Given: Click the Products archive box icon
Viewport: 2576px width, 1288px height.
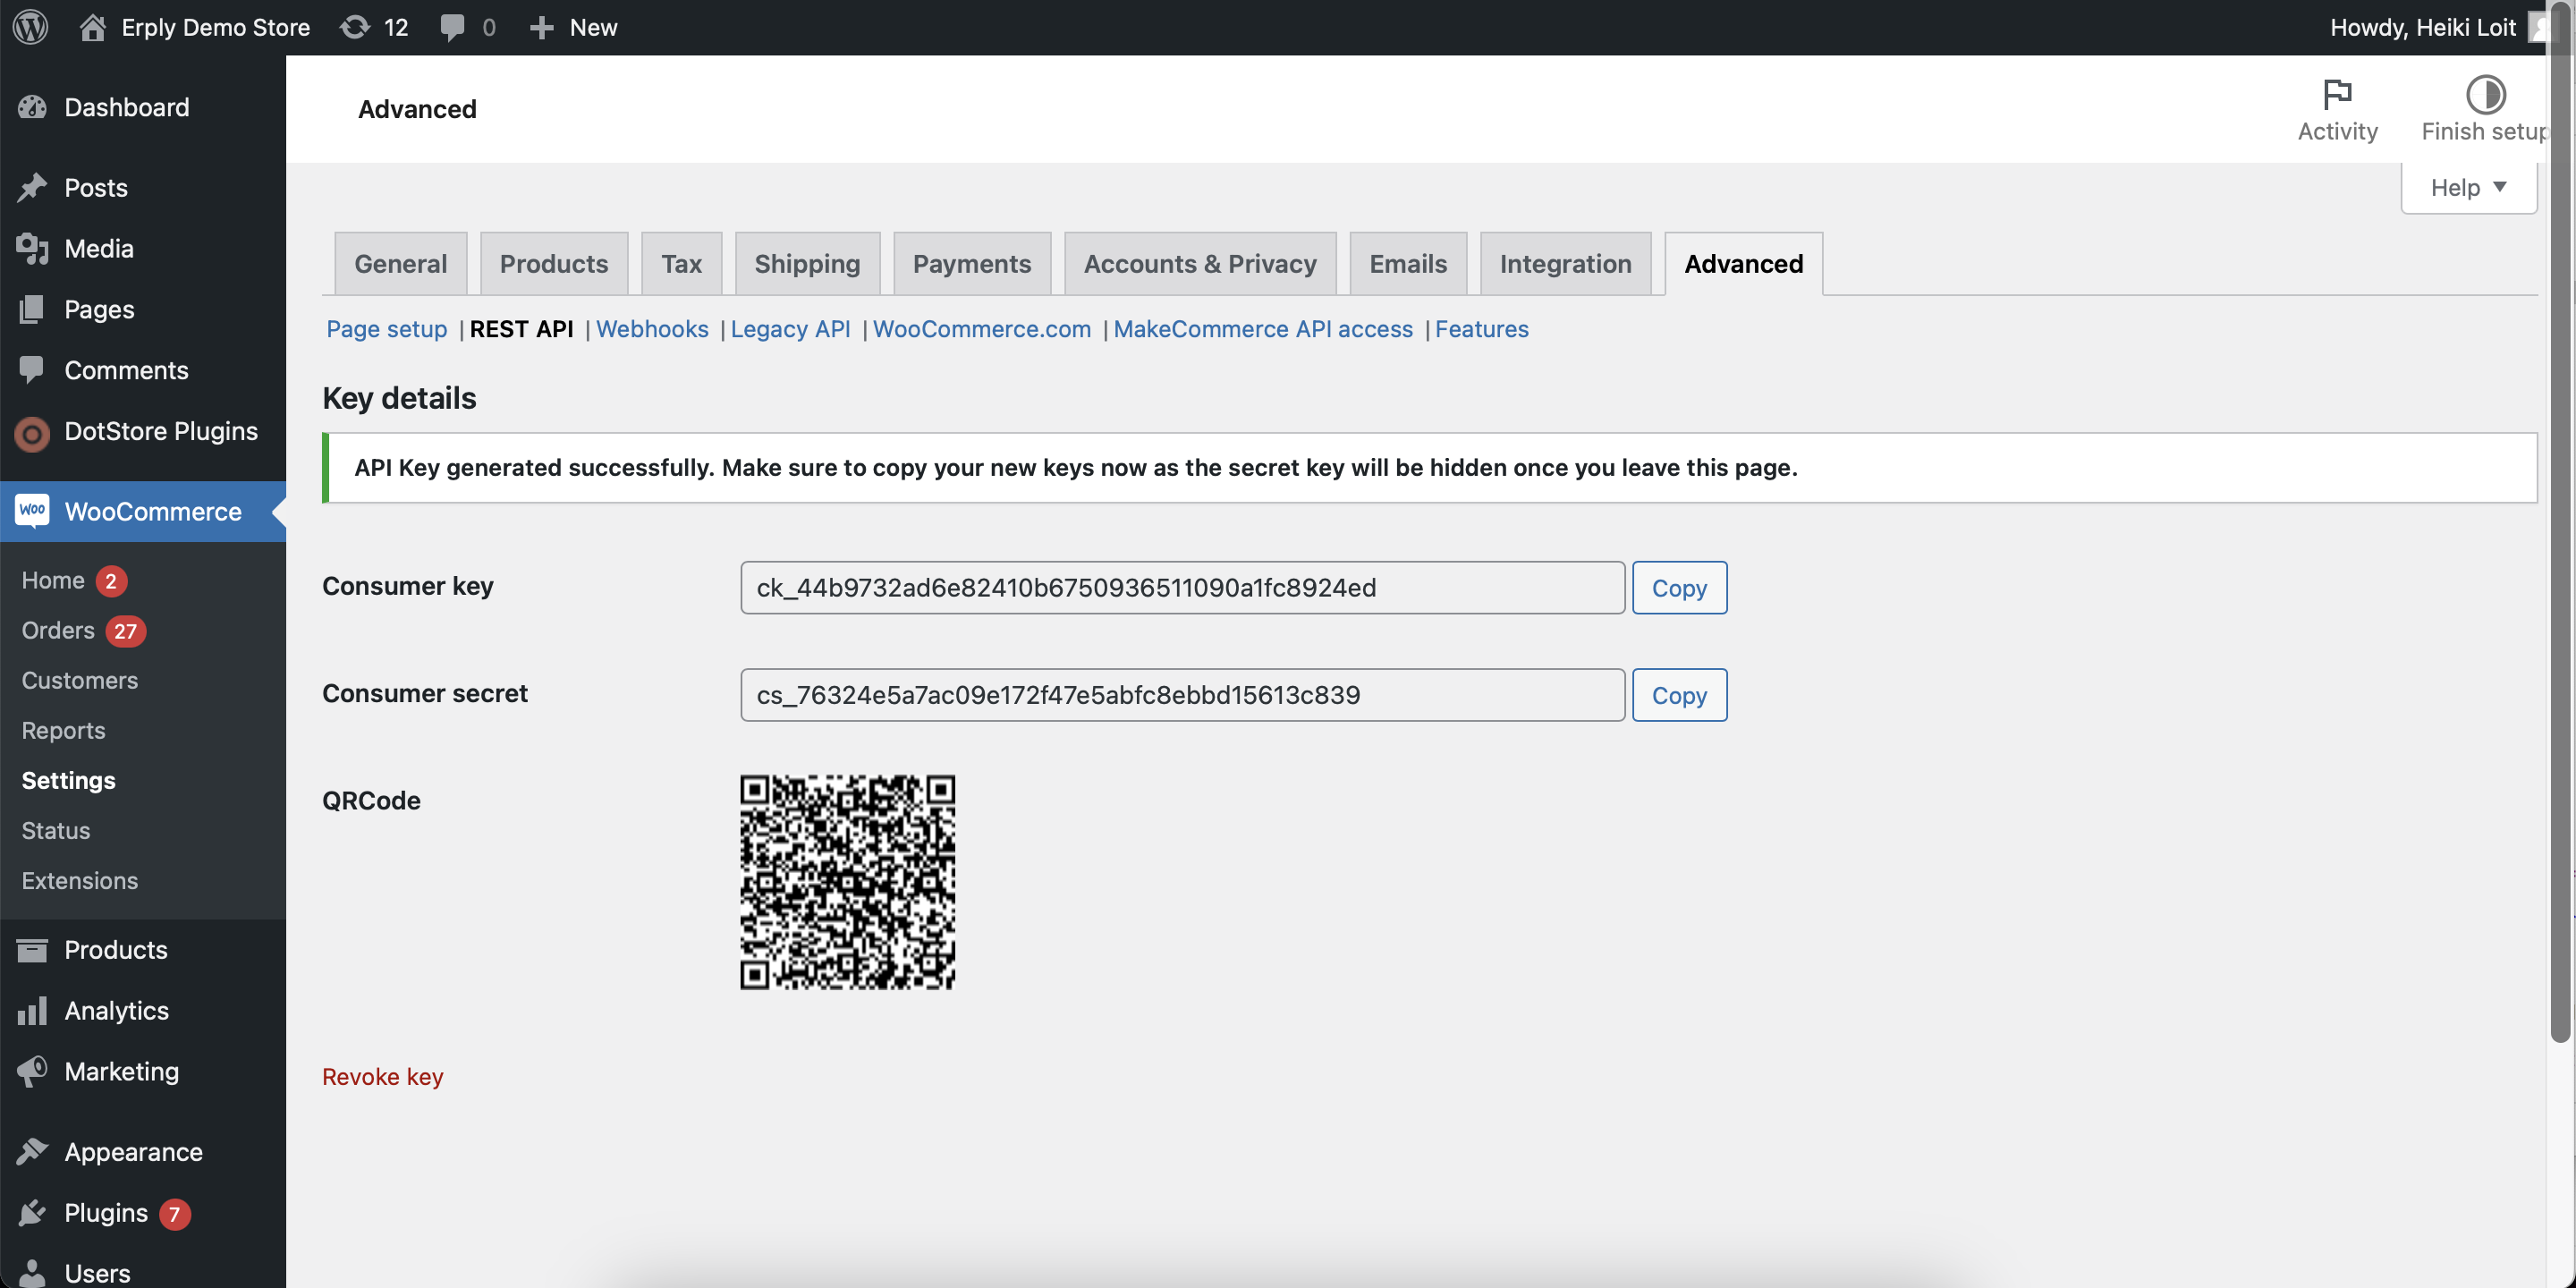Looking at the screenshot, I should tap(32, 950).
